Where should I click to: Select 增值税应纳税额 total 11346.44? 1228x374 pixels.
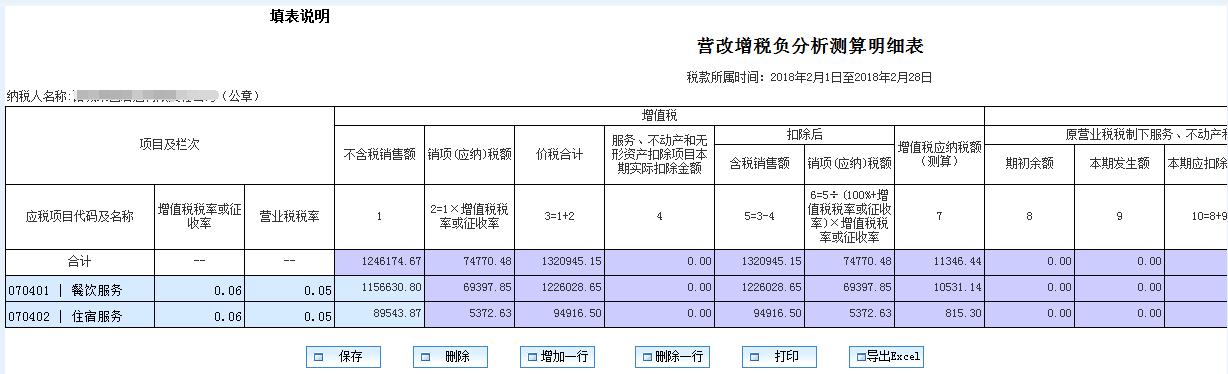[x=940, y=261]
